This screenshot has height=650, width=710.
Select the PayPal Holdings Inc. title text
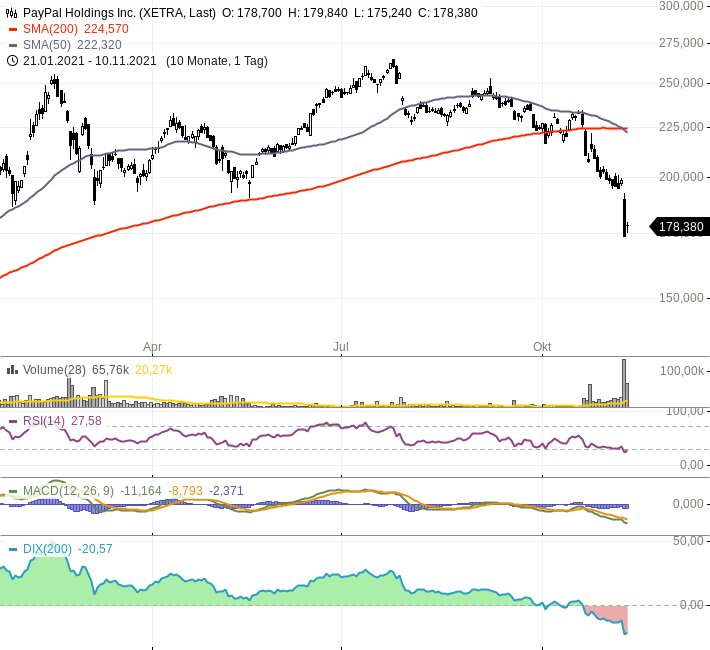80,13
